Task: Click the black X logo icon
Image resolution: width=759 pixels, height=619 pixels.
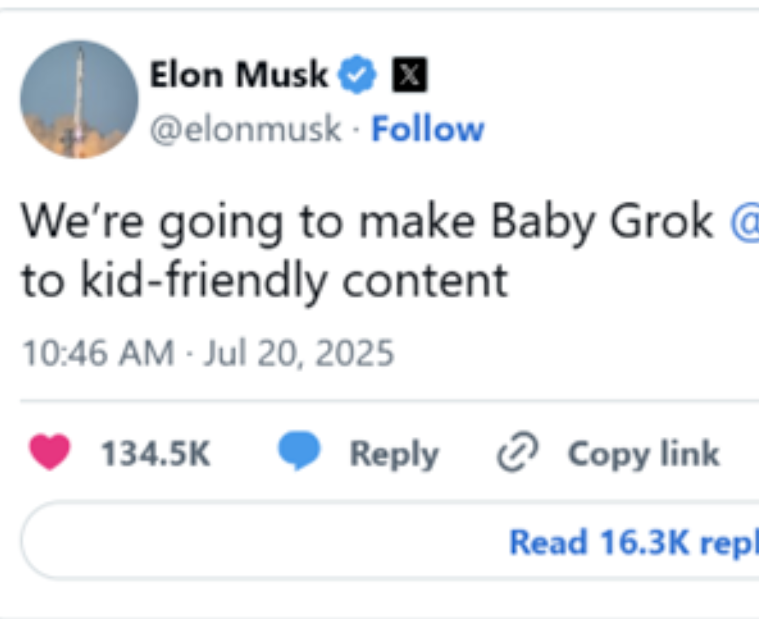Action: coord(409,75)
